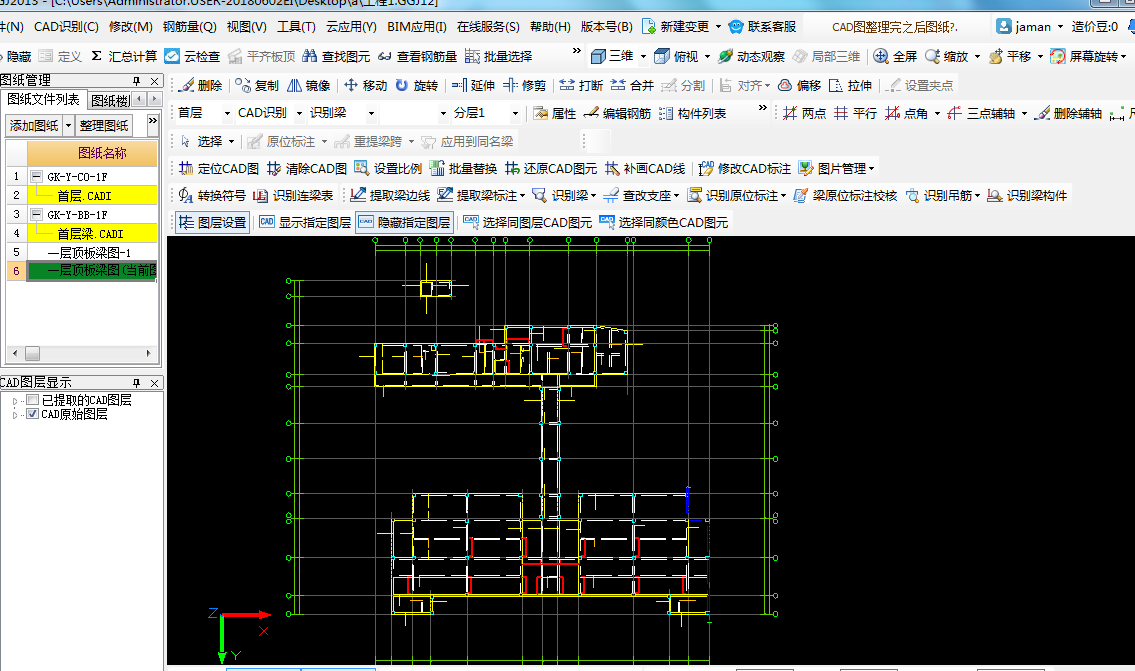This screenshot has height=671, width=1135.
Task: Click 批量替换 batch replace
Action: [x=463, y=169]
